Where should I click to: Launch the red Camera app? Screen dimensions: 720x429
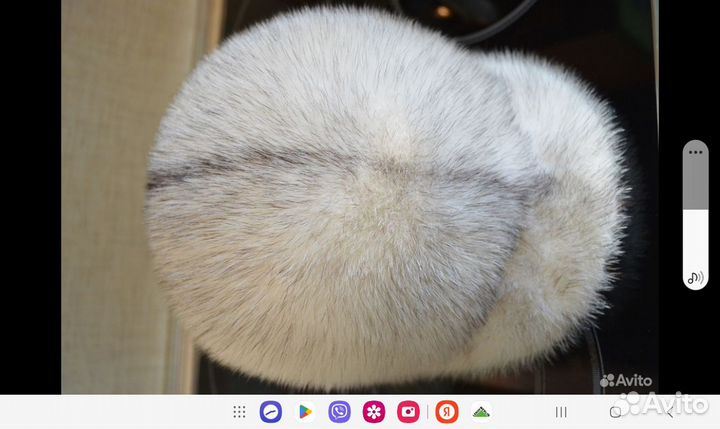(408, 412)
